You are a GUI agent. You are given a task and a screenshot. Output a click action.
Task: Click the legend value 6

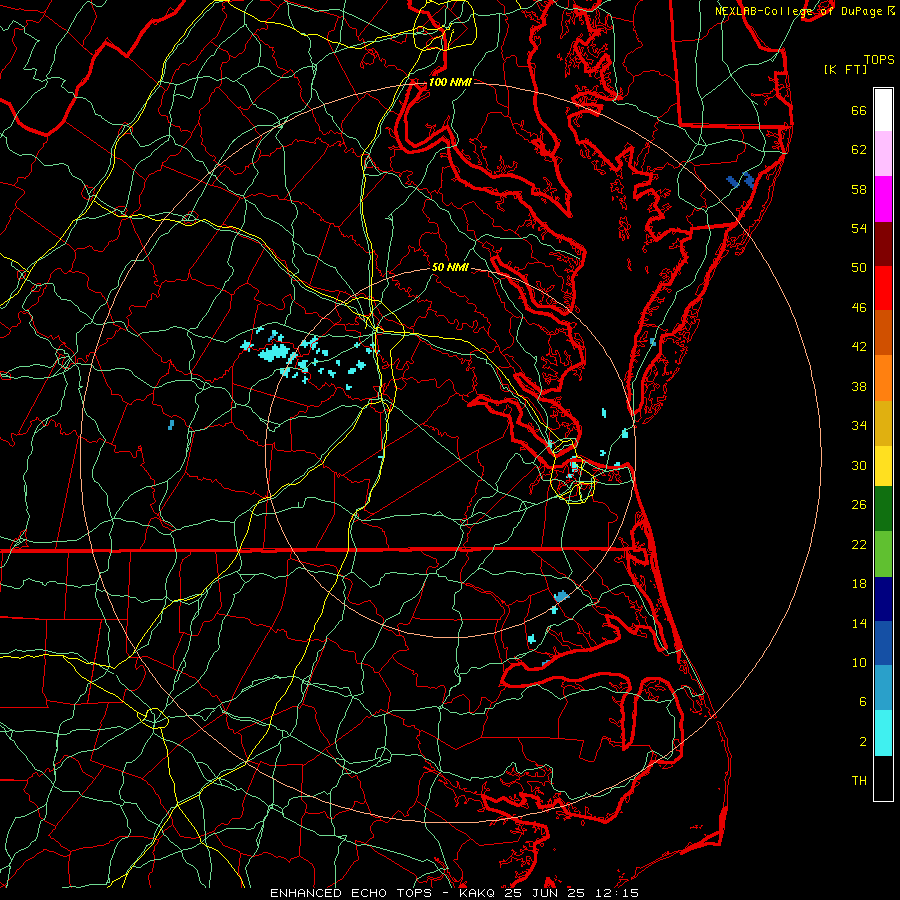(x=863, y=701)
